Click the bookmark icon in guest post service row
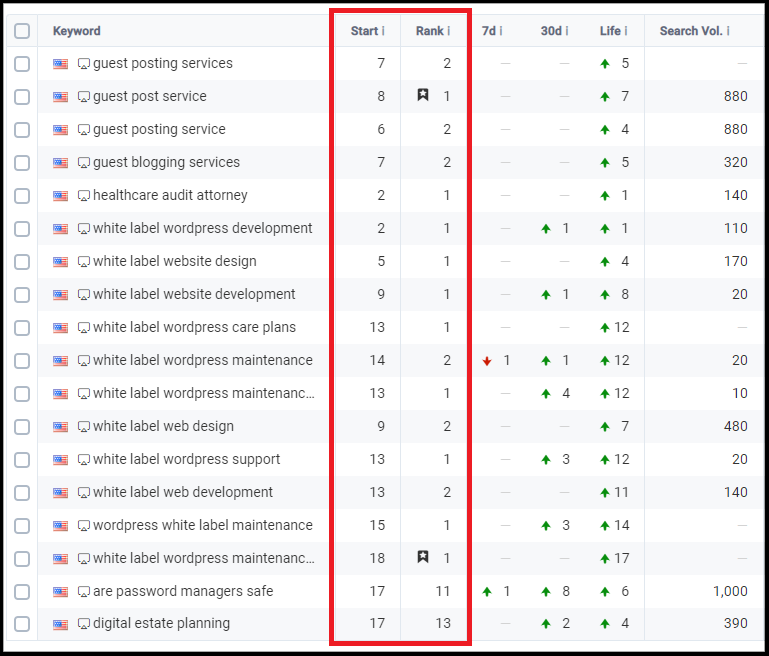This screenshot has height=656, width=769. [x=423, y=96]
